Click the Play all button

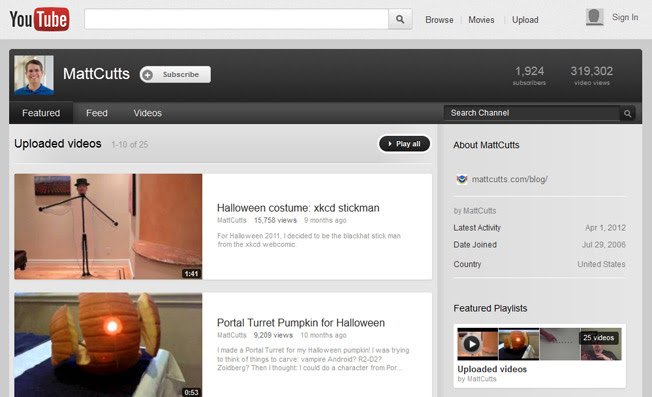point(404,144)
